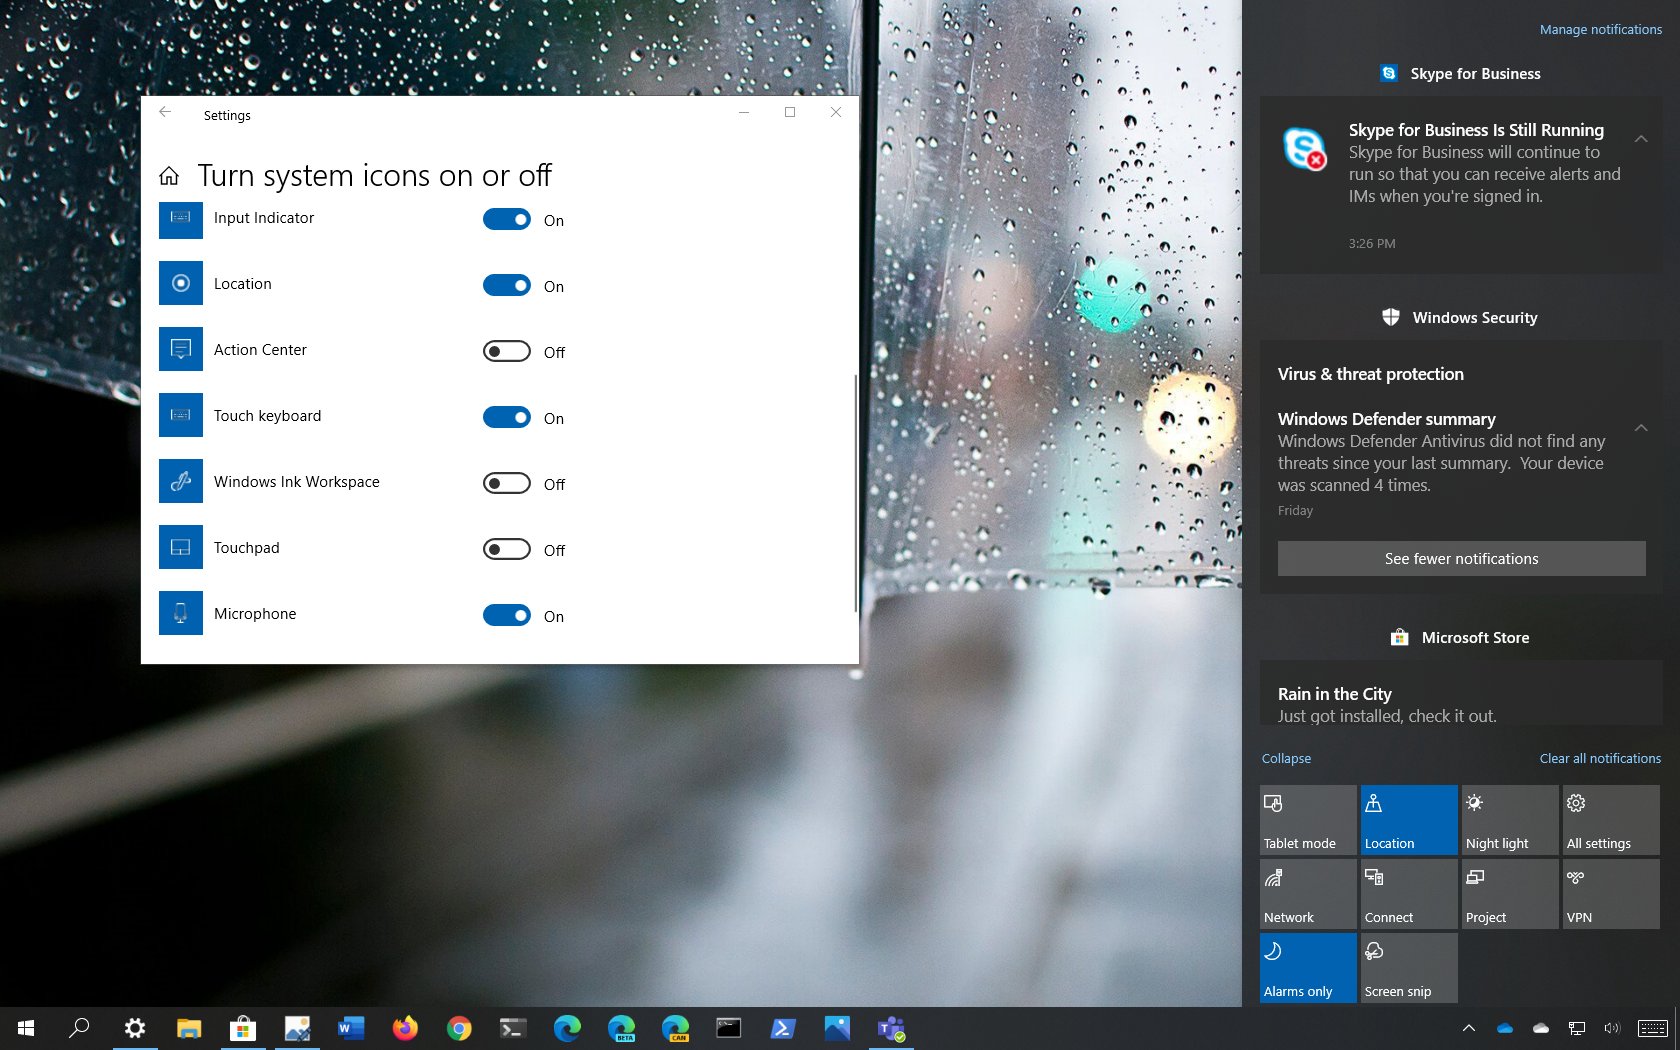The image size is (1680, 1050).
Task: Click the home icon in Settings
Action: click(169, 175)
